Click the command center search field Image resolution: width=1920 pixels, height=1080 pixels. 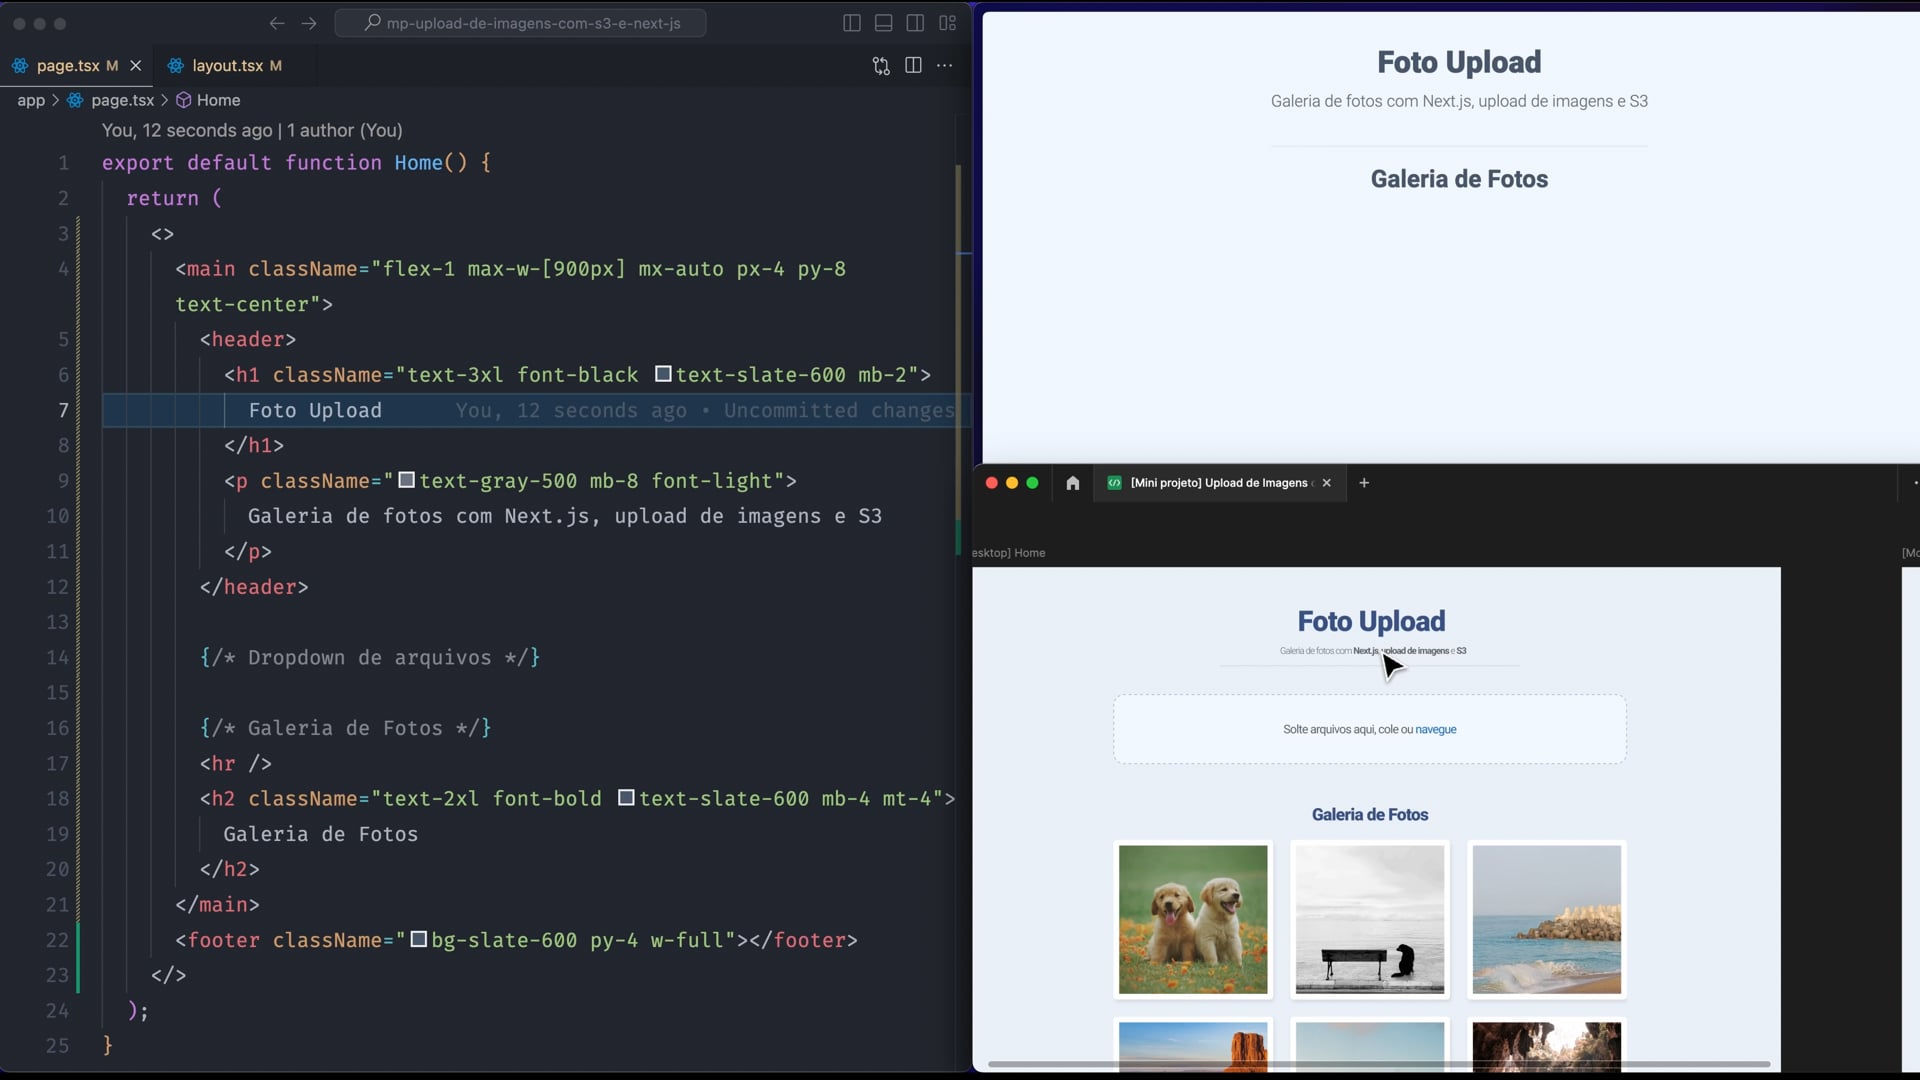(x=520, y=23)
